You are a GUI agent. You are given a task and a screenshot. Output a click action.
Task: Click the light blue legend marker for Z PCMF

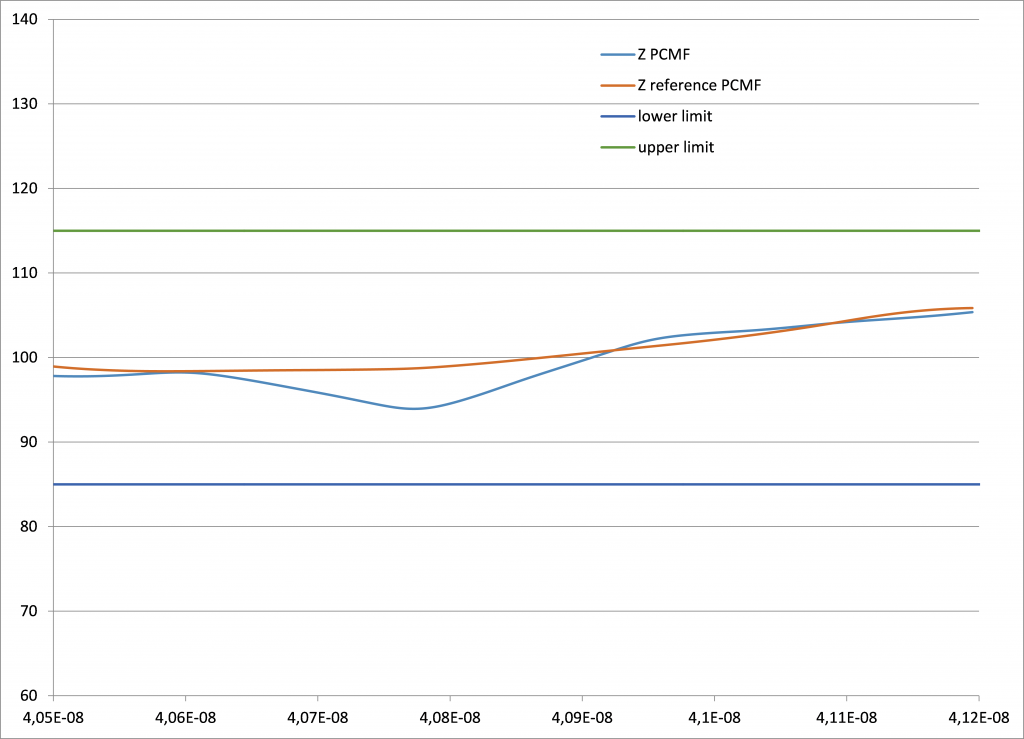(x=614, y=55)
